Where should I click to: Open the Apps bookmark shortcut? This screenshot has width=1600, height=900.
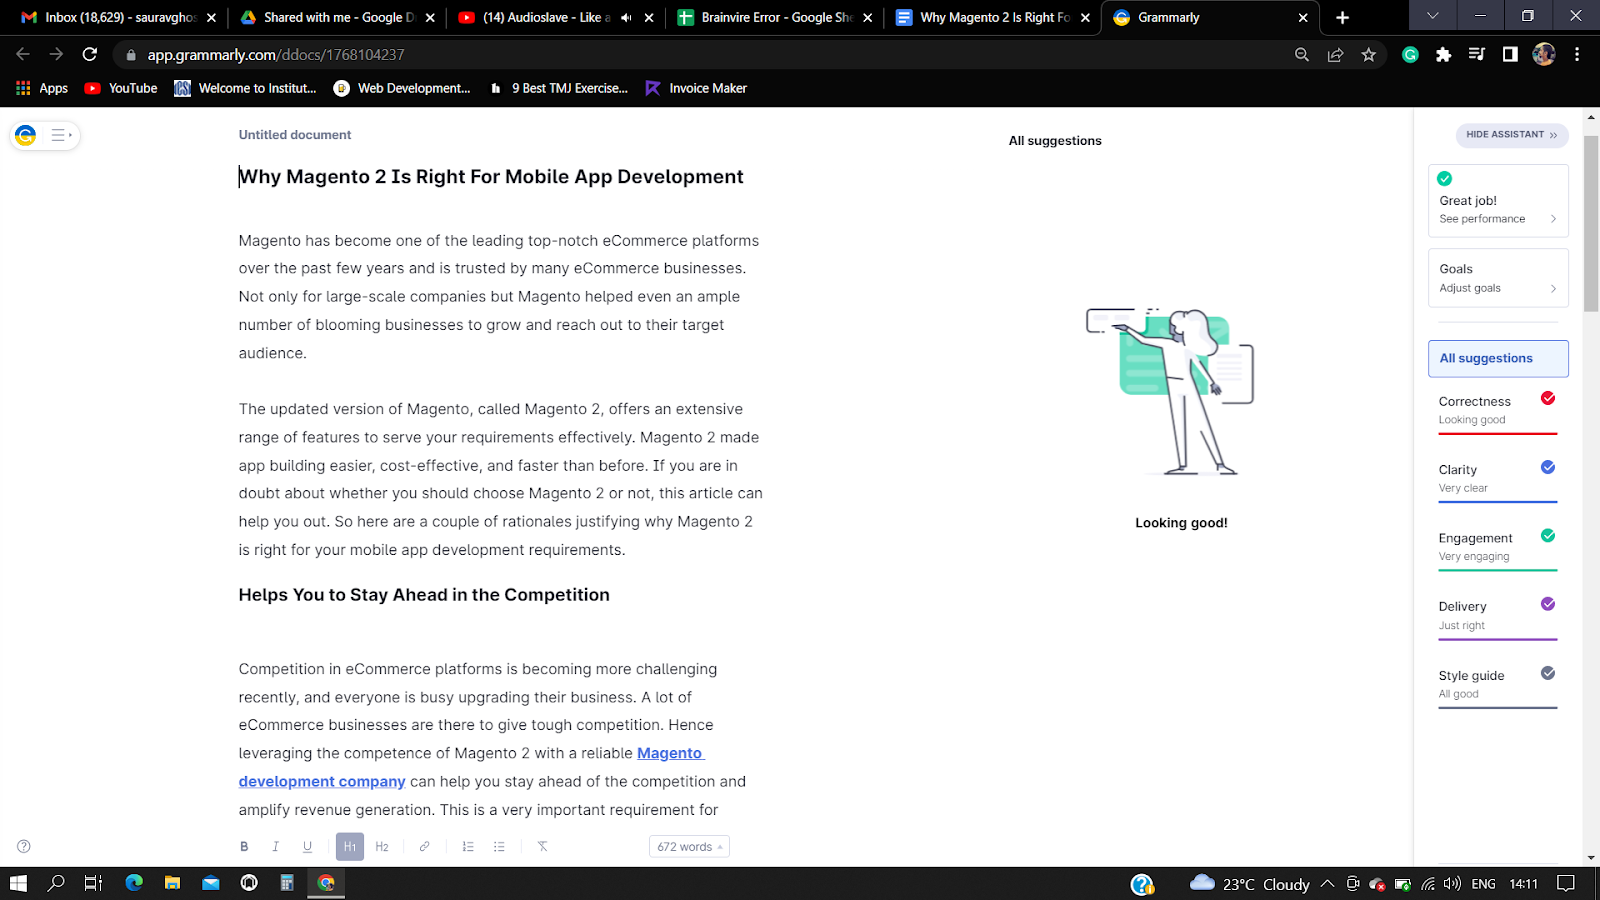(x=42, y=88)
